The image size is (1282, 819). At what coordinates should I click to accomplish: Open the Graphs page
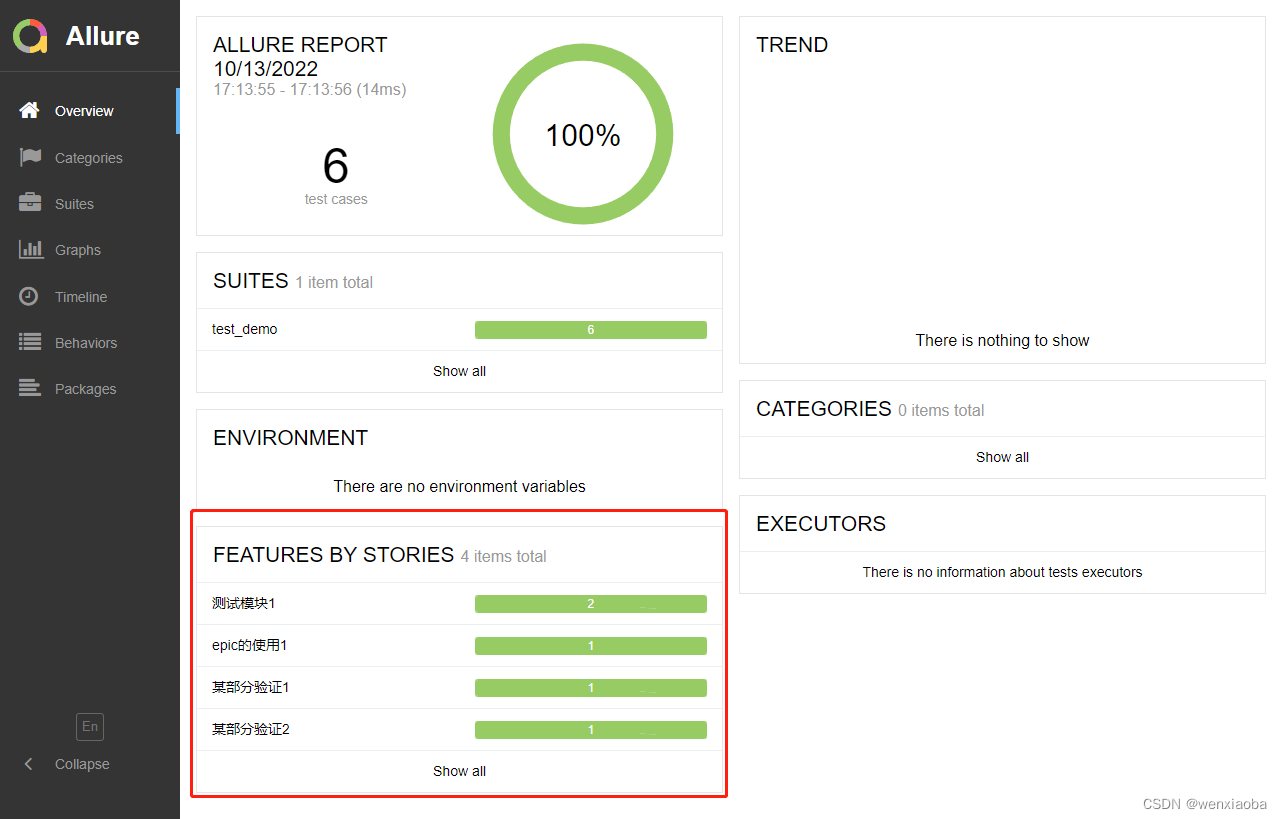(x=90, y=250)
